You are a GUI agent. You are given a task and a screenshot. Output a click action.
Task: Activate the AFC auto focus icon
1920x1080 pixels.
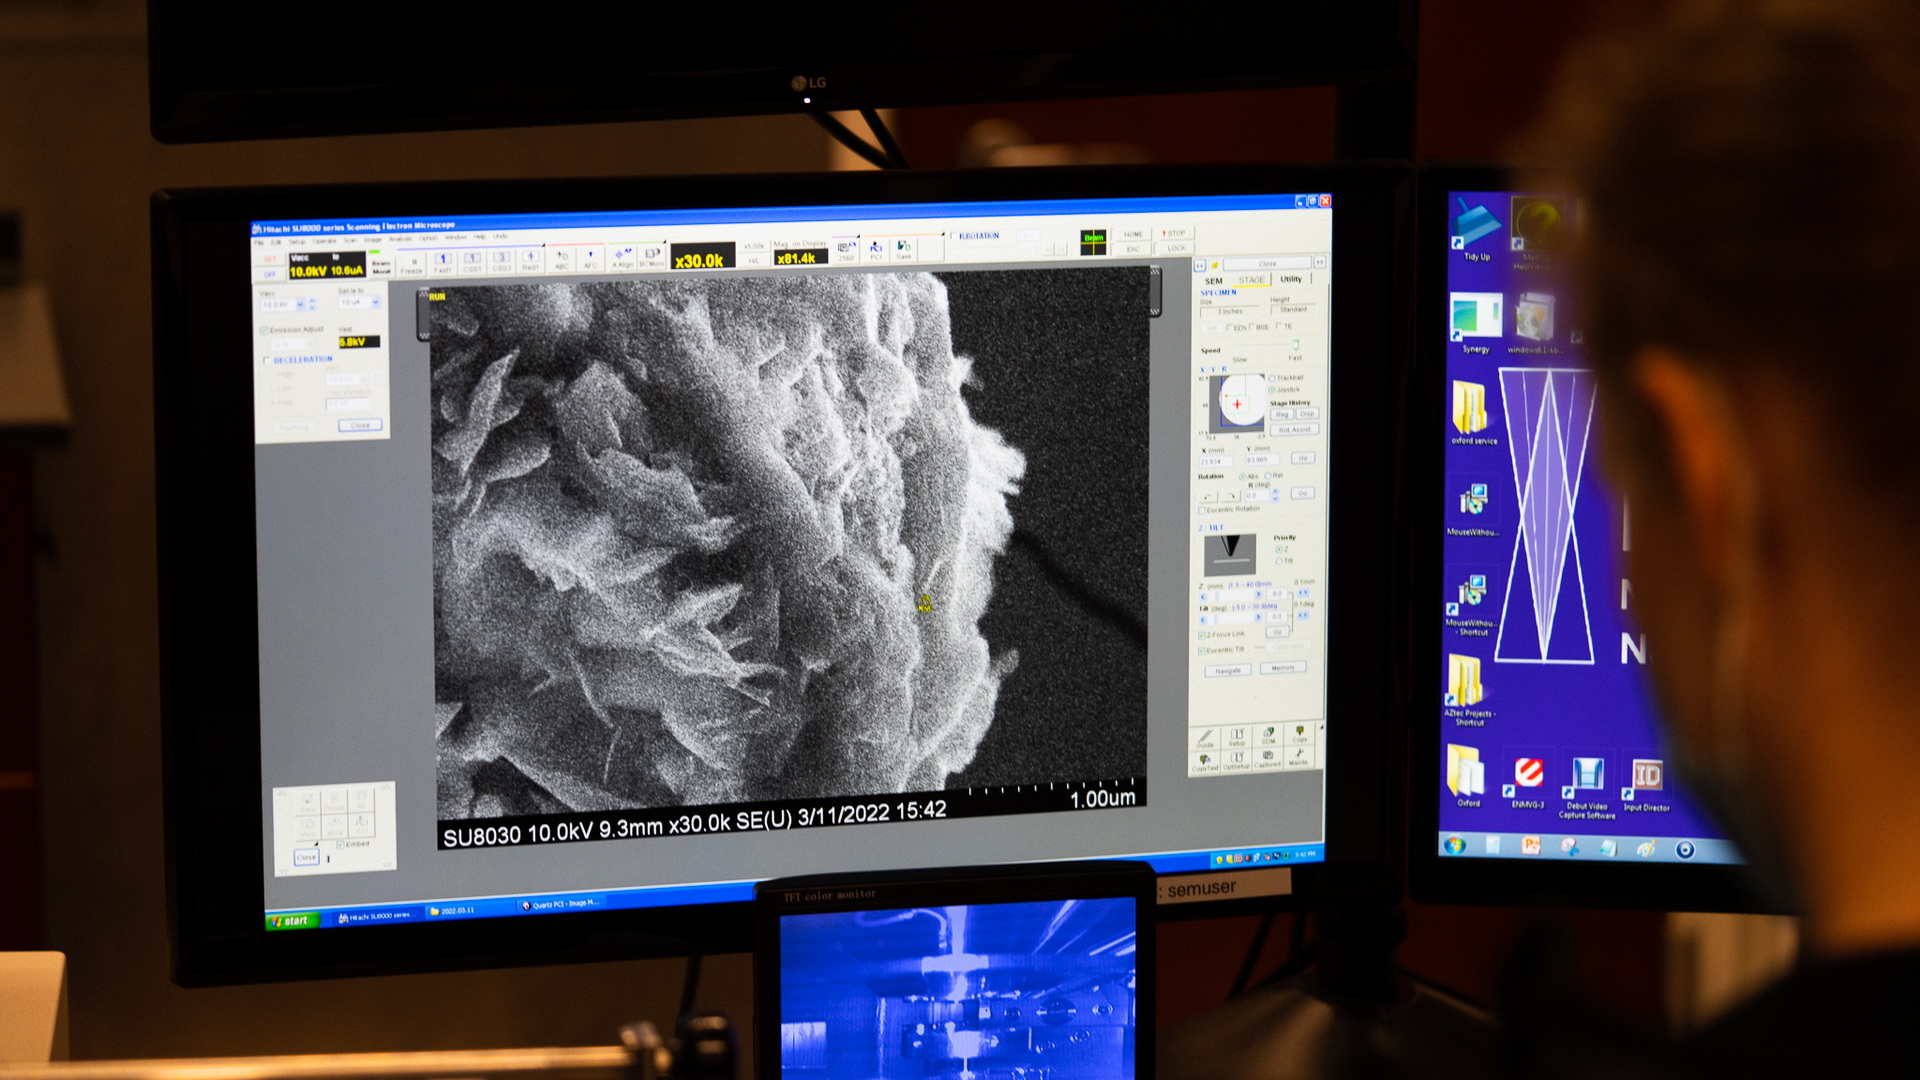[x=592, y=261]
